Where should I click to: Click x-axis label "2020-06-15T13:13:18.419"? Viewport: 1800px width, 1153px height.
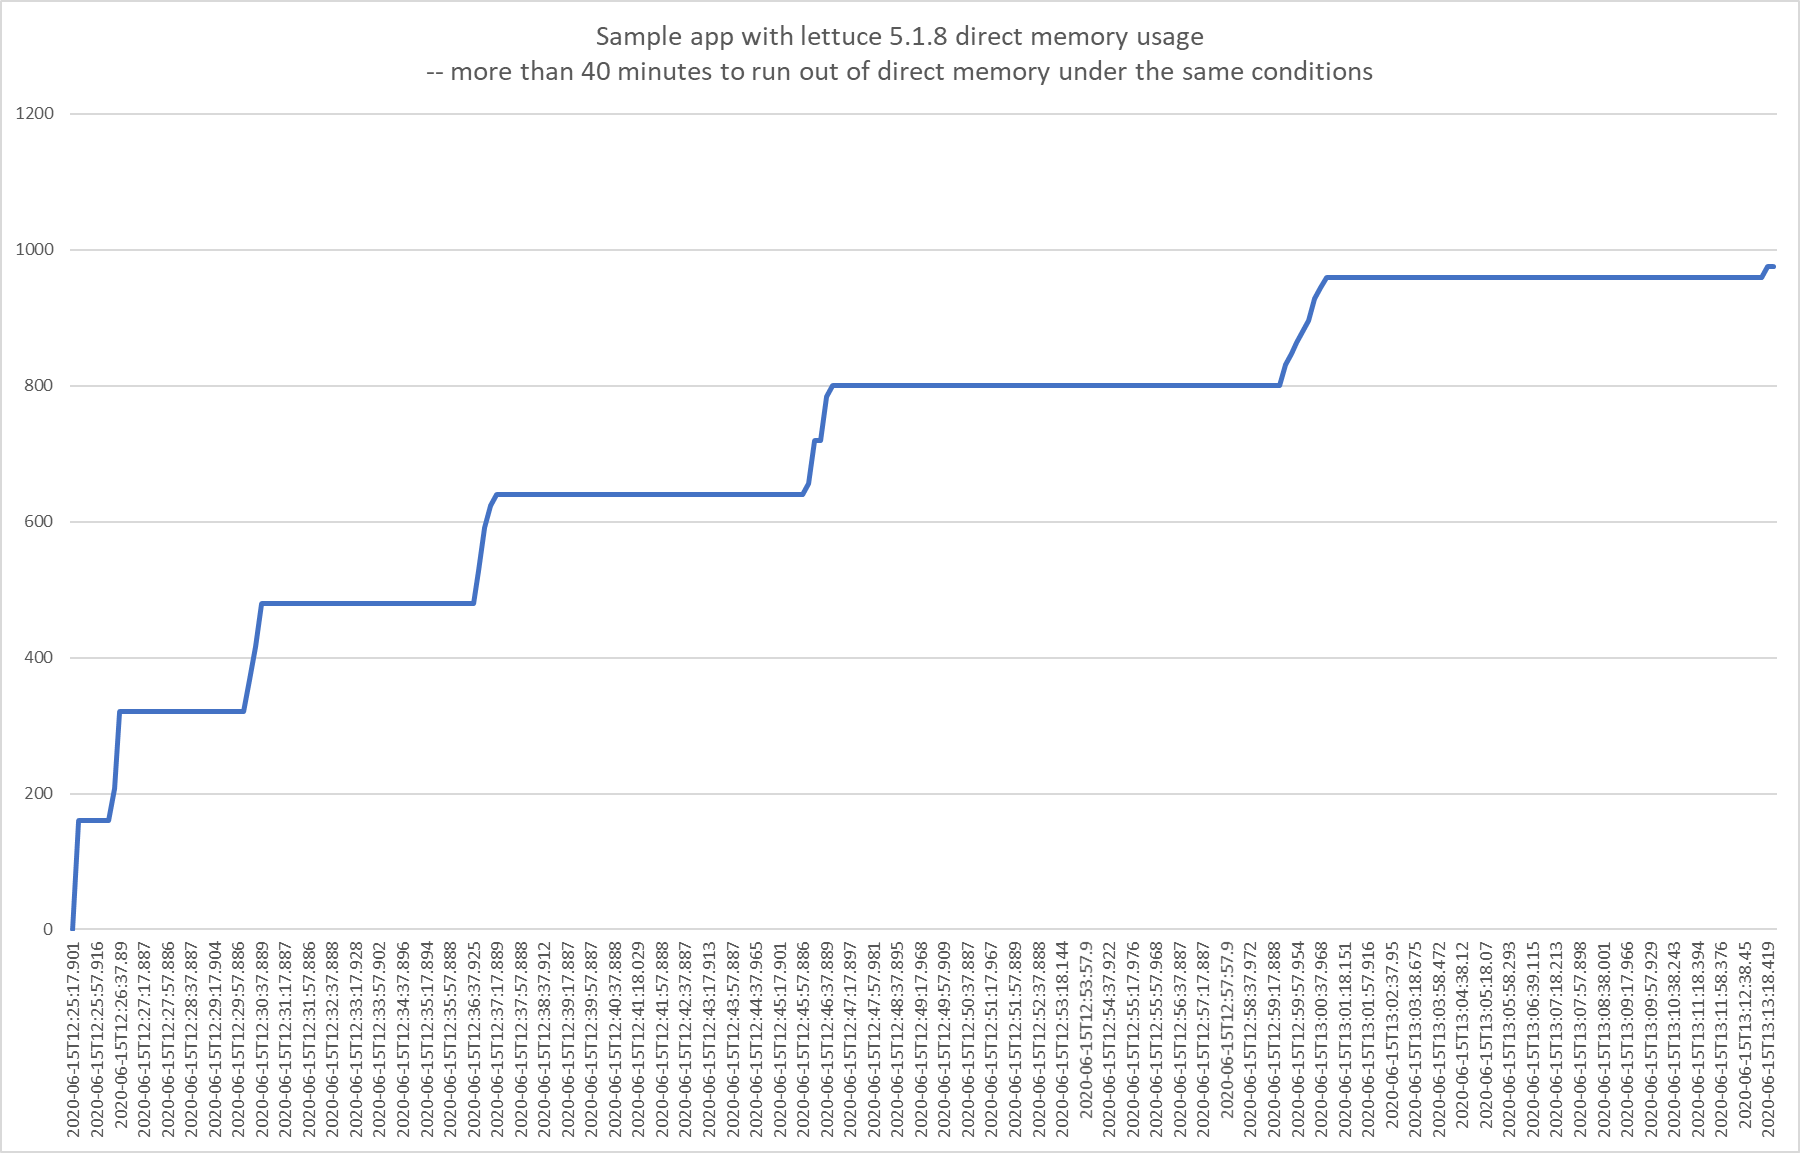(1769, 1039)
